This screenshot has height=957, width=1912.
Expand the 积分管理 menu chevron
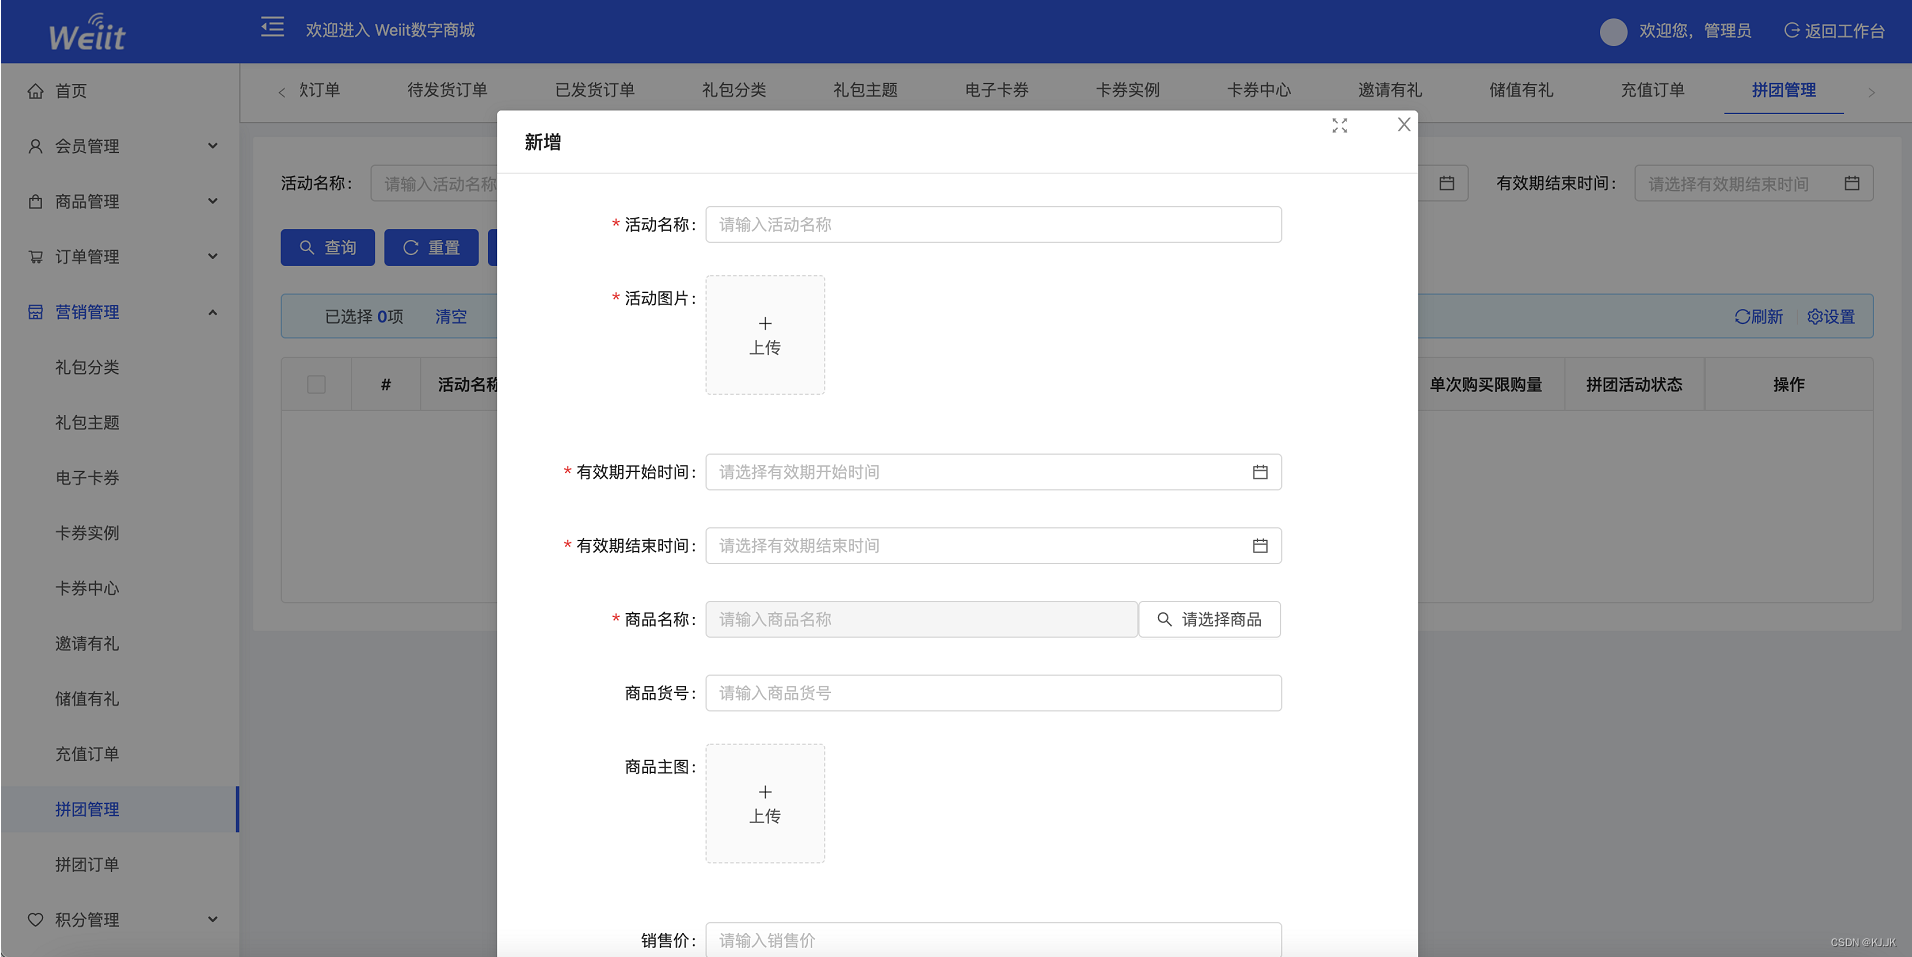pyautogui.click(x=213, y=920)
